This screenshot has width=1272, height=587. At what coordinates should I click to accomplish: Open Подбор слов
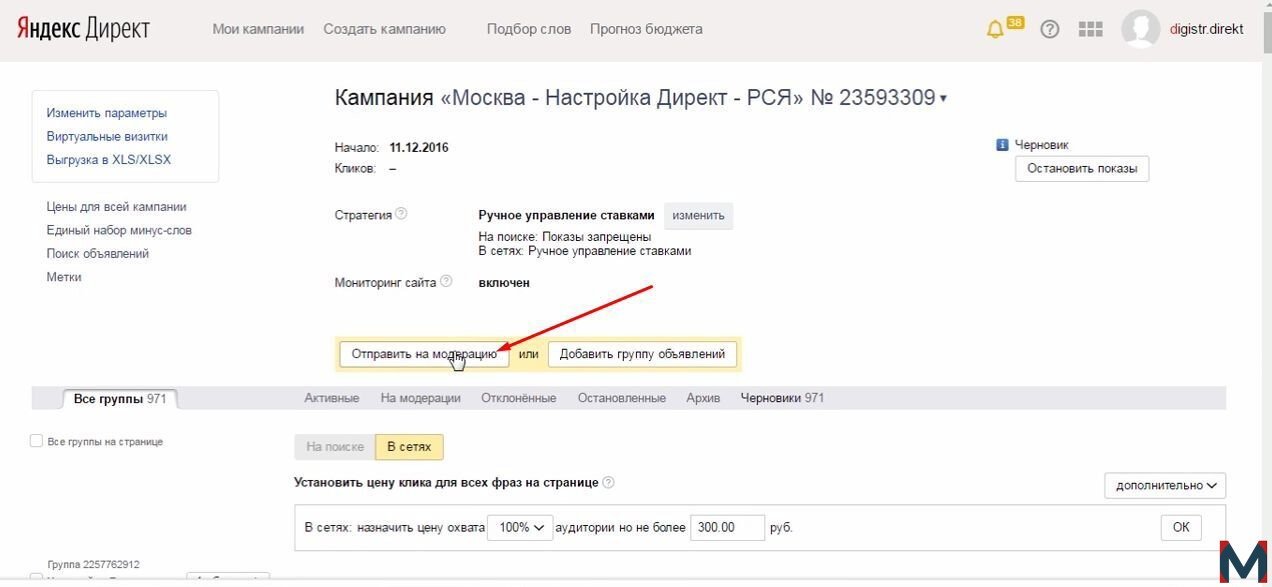click(529, 29)
